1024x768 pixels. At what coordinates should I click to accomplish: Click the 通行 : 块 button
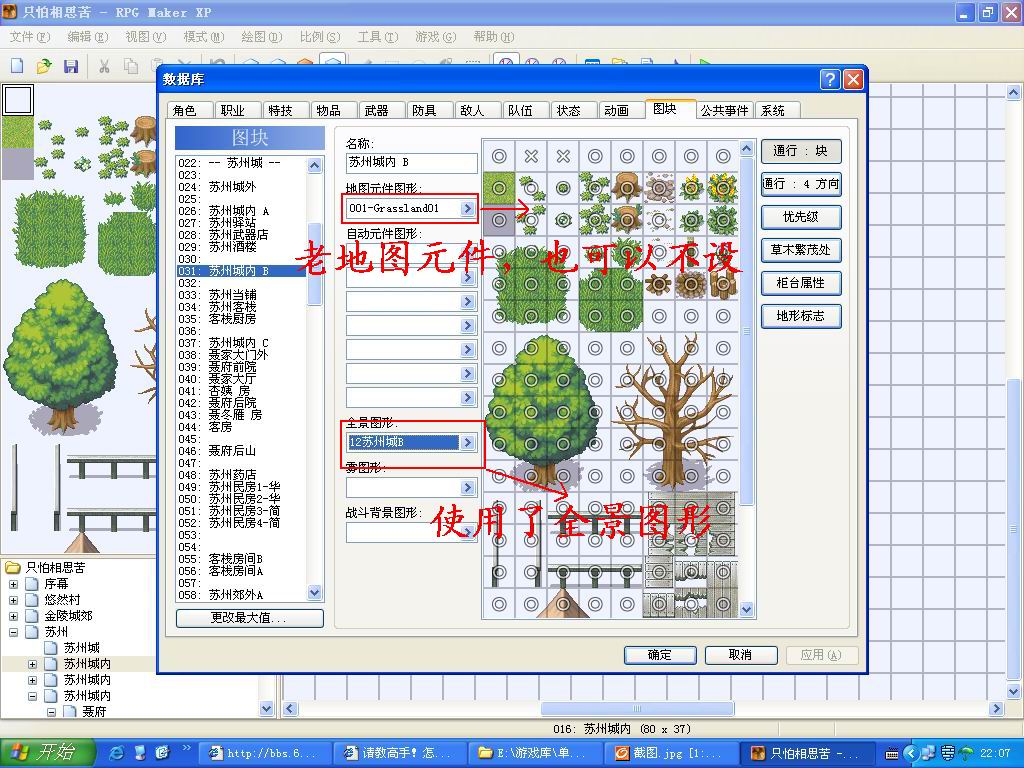coord(801,151)
